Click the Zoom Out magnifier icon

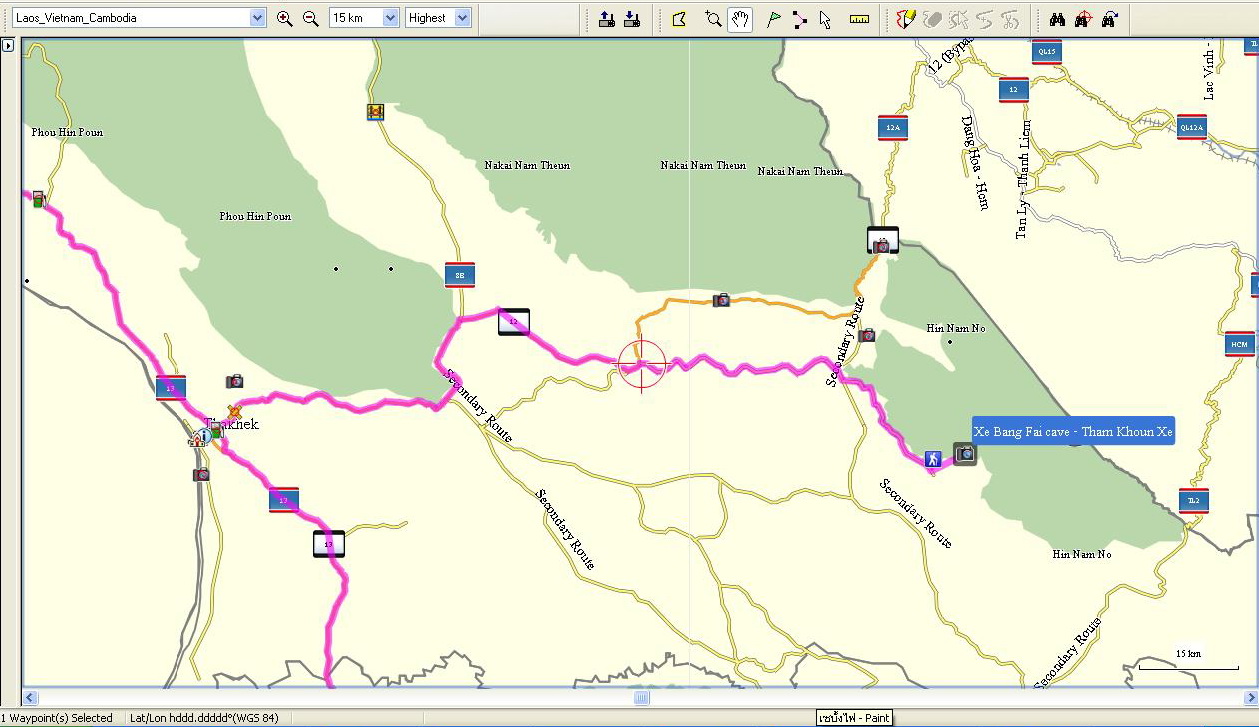(310, 18)
